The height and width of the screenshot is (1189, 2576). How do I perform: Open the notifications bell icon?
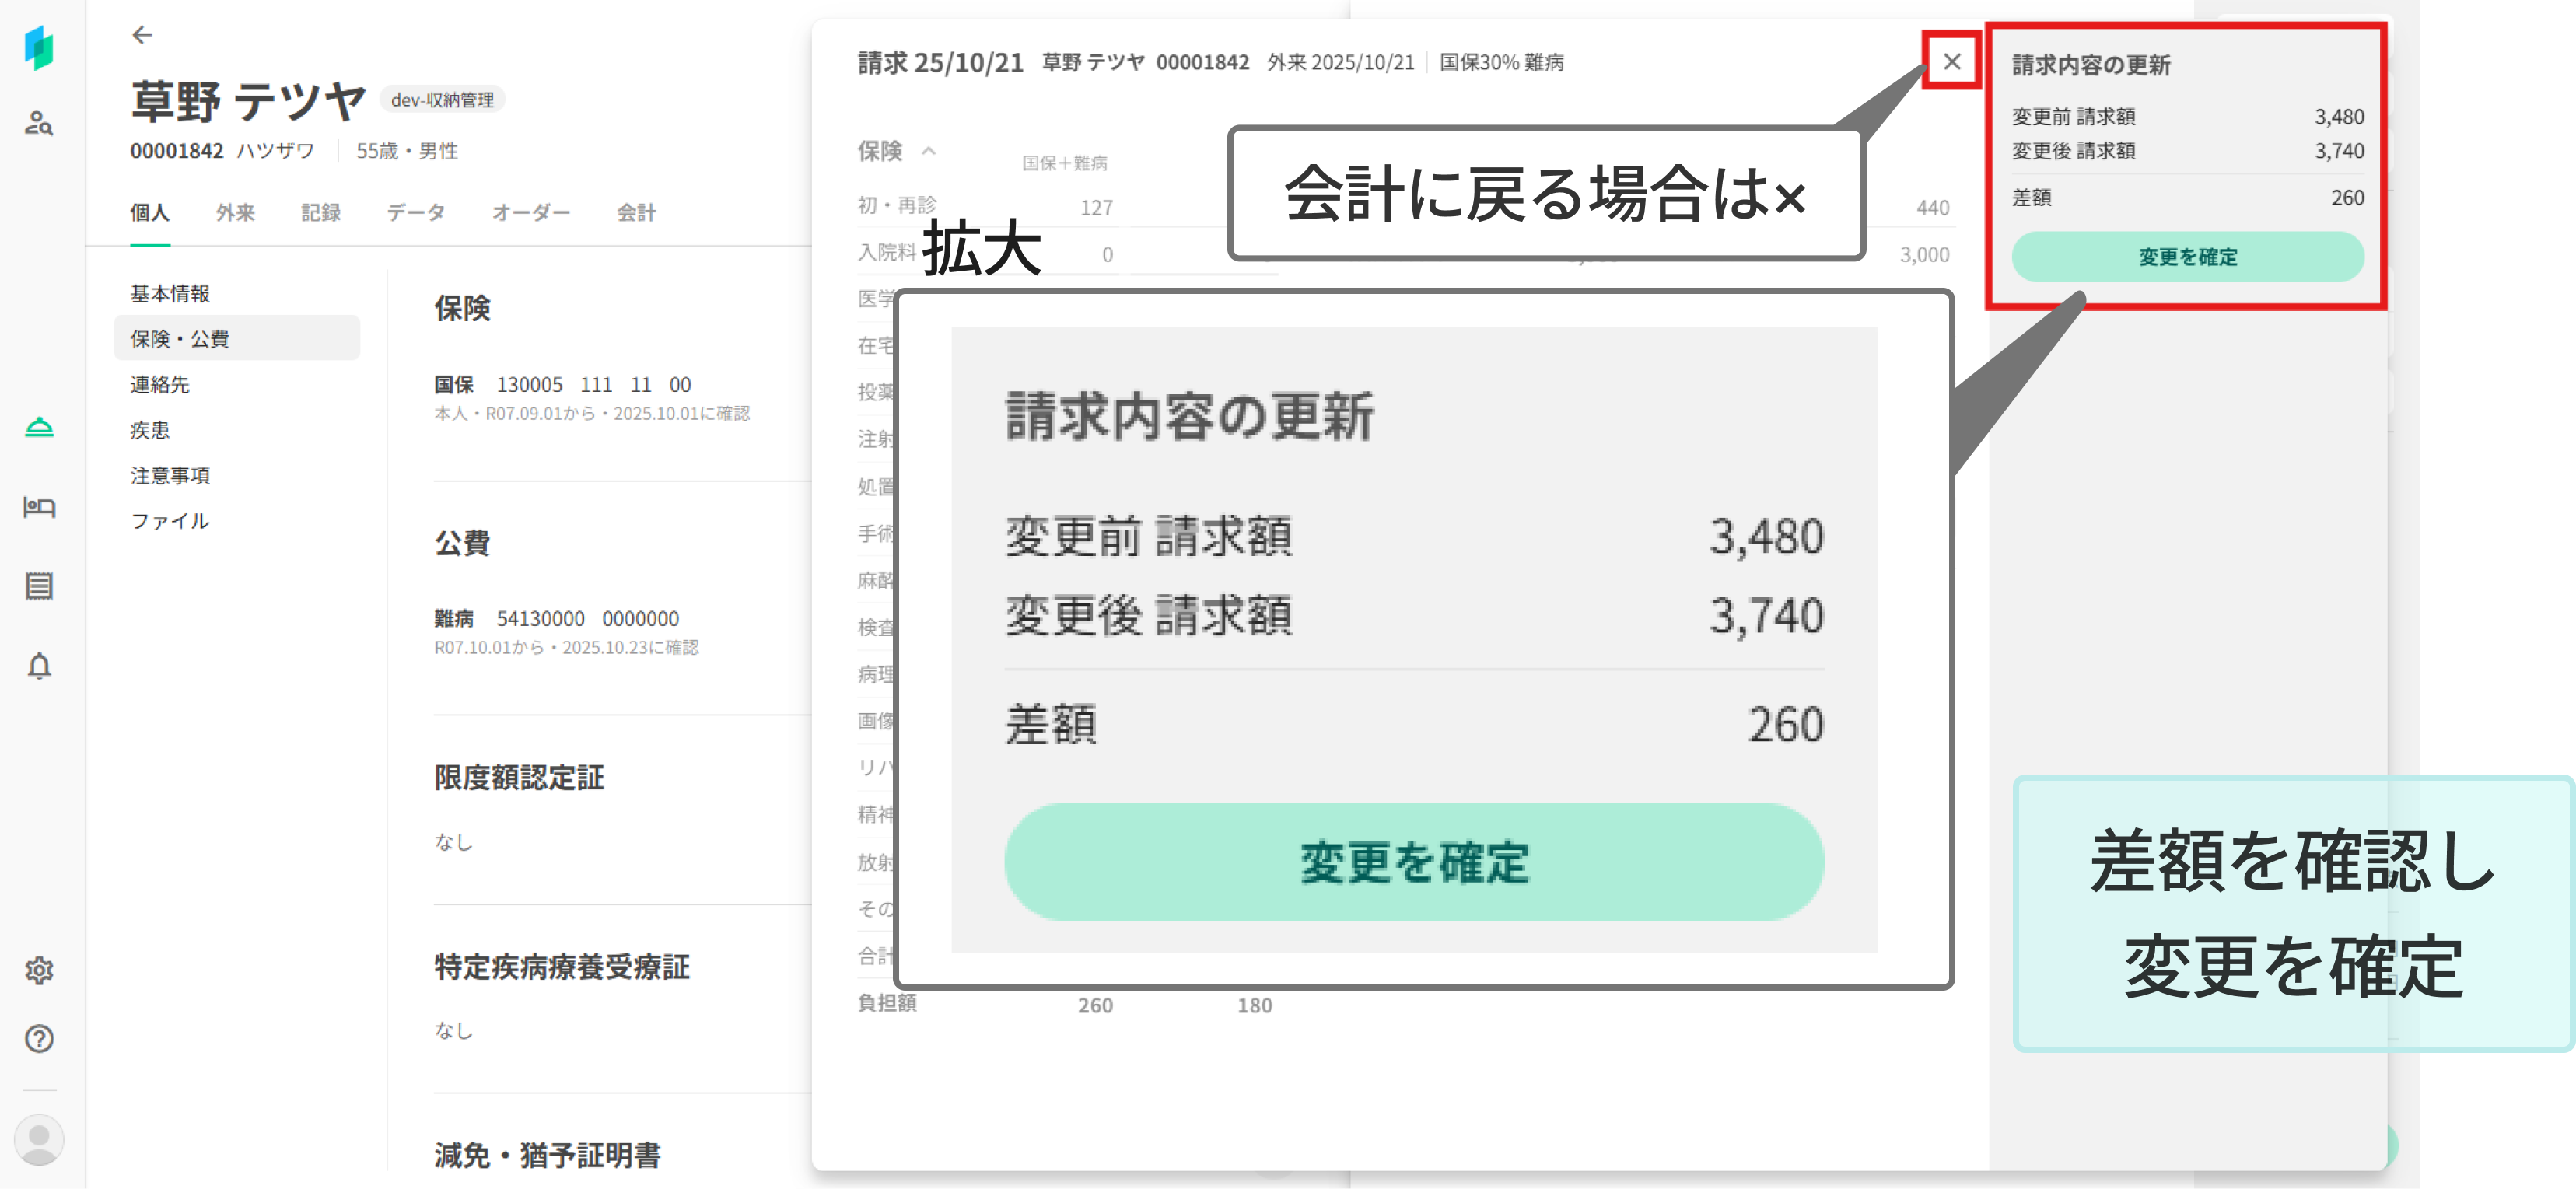pos(39,666)
